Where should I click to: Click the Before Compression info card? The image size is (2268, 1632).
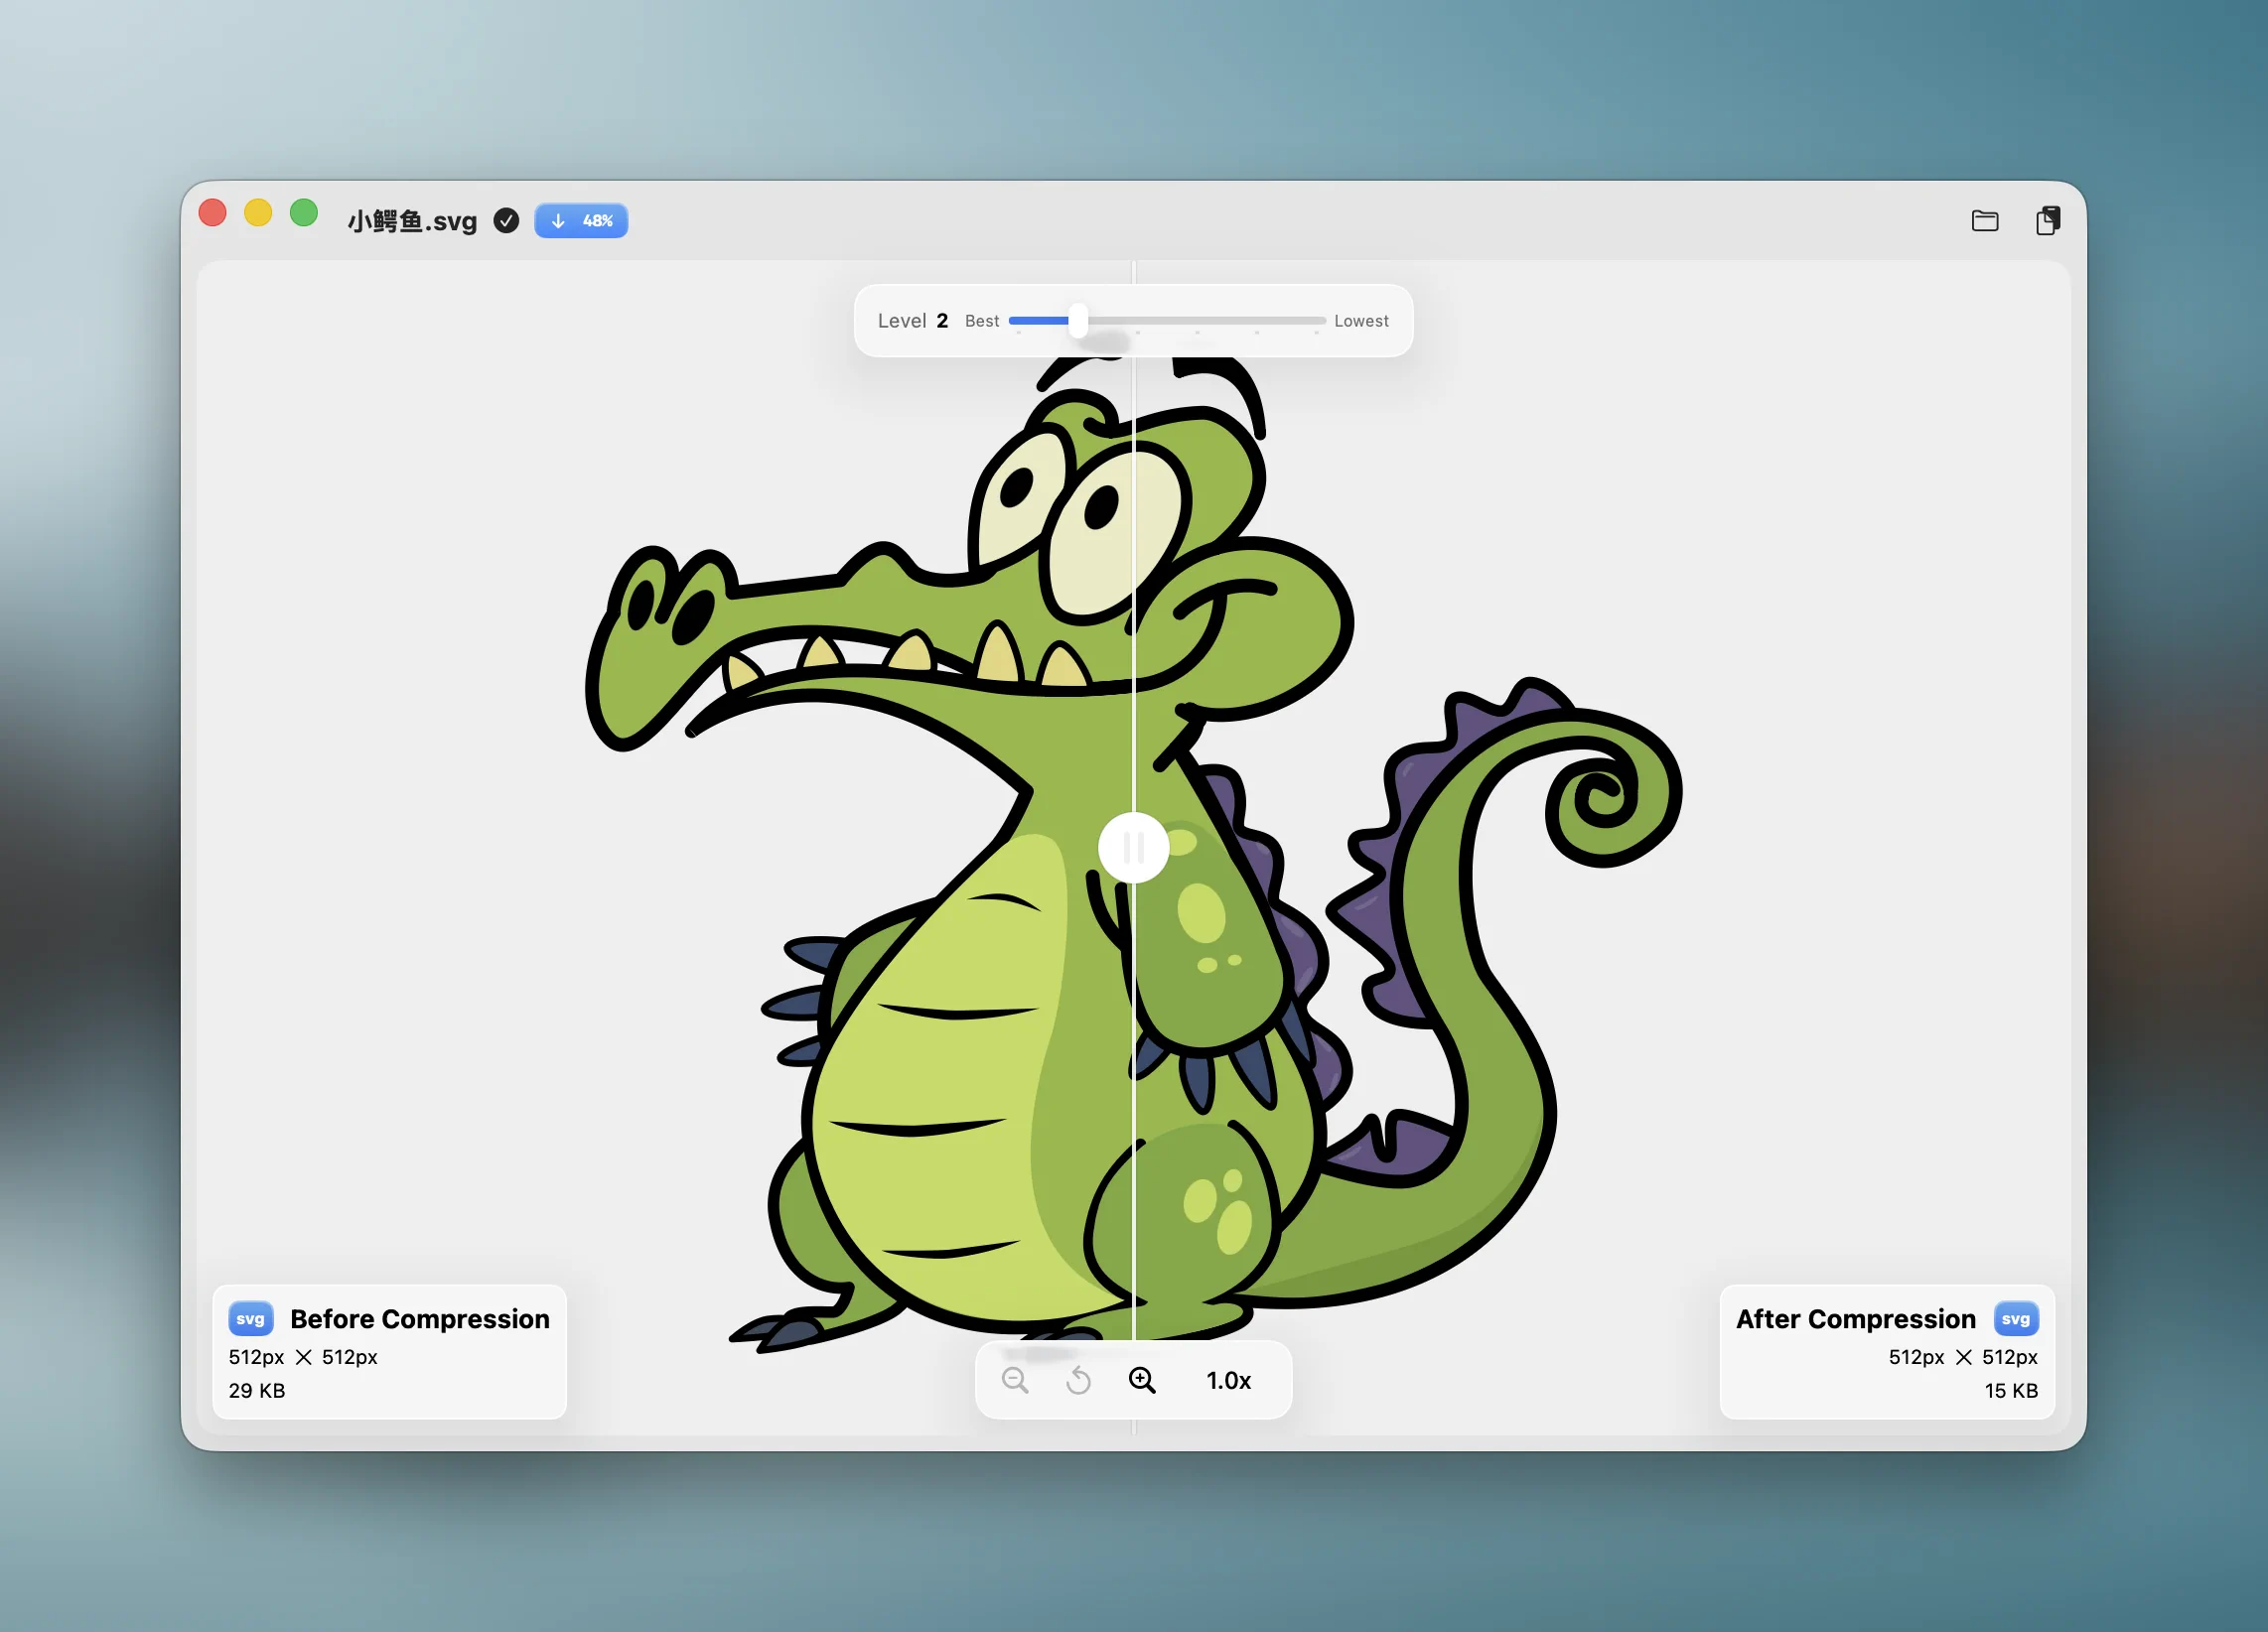pyautogui.click(x=389, y=1351)
